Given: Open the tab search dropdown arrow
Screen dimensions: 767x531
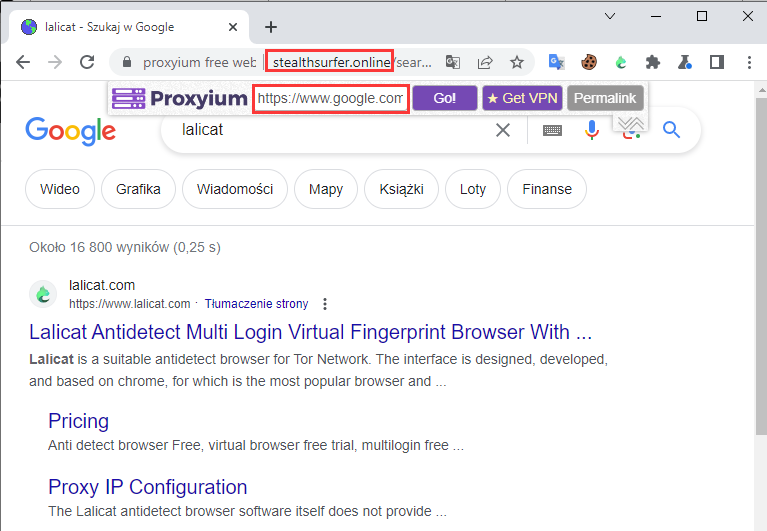Looking at the screenshot, I should (x=609, y=16).
